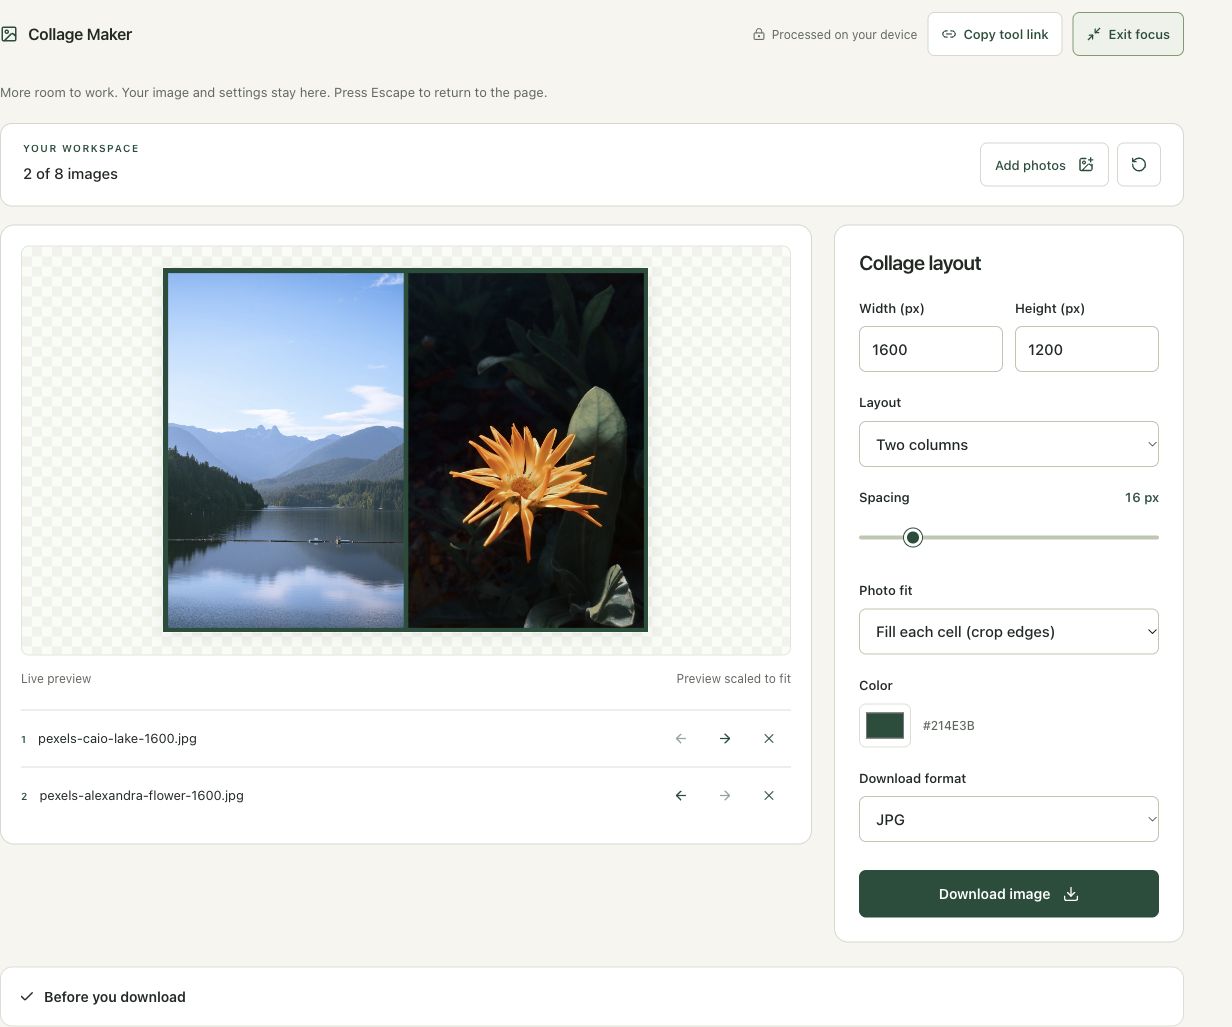The height and width of the screenshot is (1027, 1232).
Task: Click the Height (px) input field
Action: (x=1087, y=349)
